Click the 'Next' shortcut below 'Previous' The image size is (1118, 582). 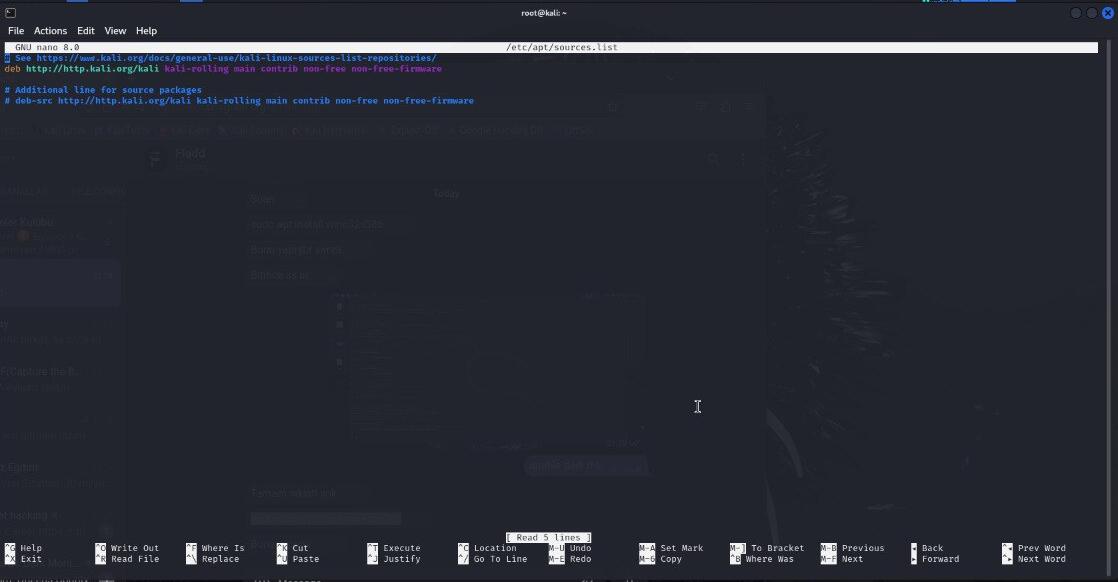tap(852, 558)
